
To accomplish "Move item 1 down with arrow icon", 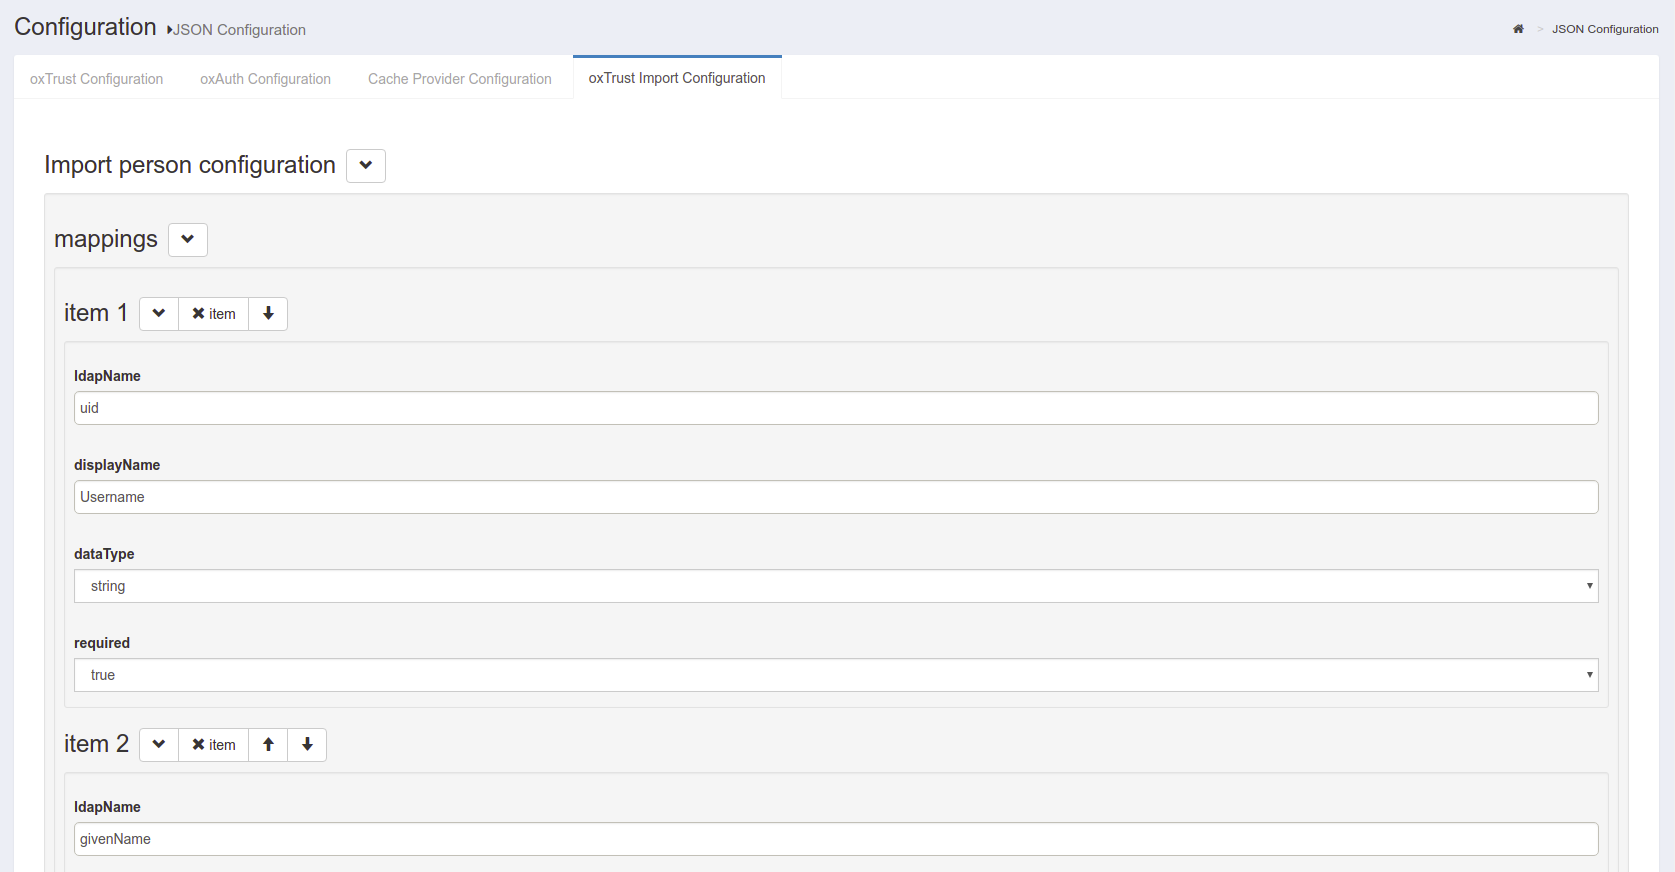I will [268, 314].
